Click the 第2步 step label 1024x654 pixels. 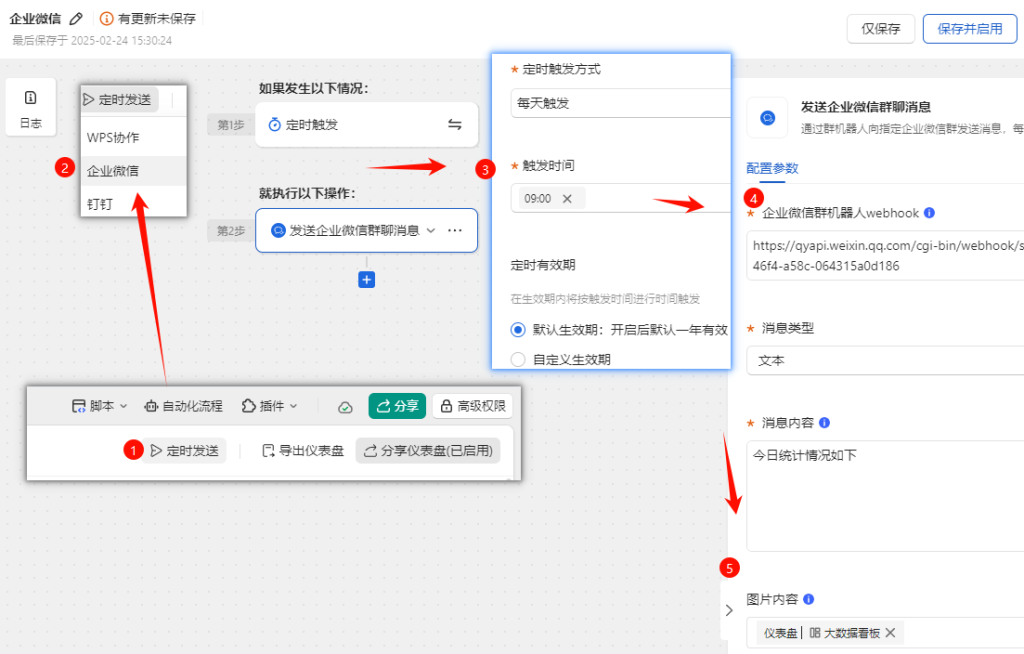tap(231, 231)
